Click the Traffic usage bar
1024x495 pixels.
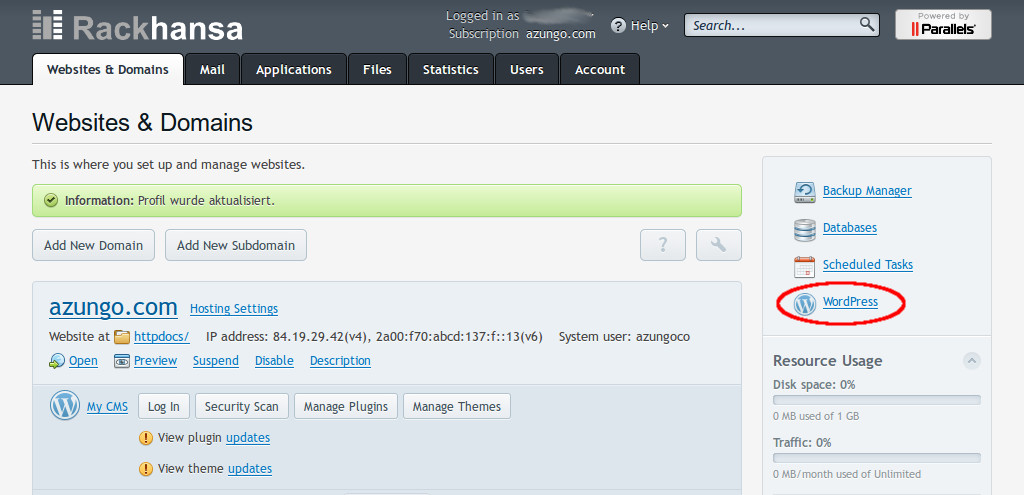(876, 458)
